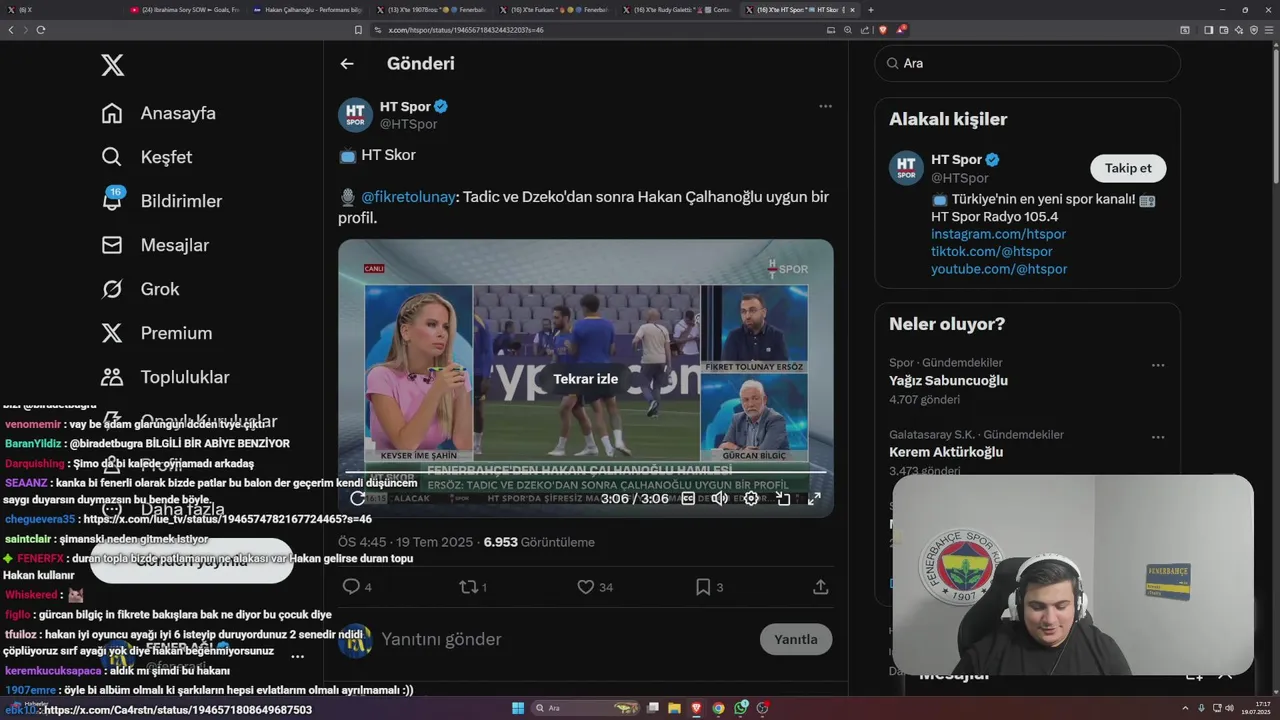
Task: Open tiktok.com/@htspor link
Action: pos(991,251)
